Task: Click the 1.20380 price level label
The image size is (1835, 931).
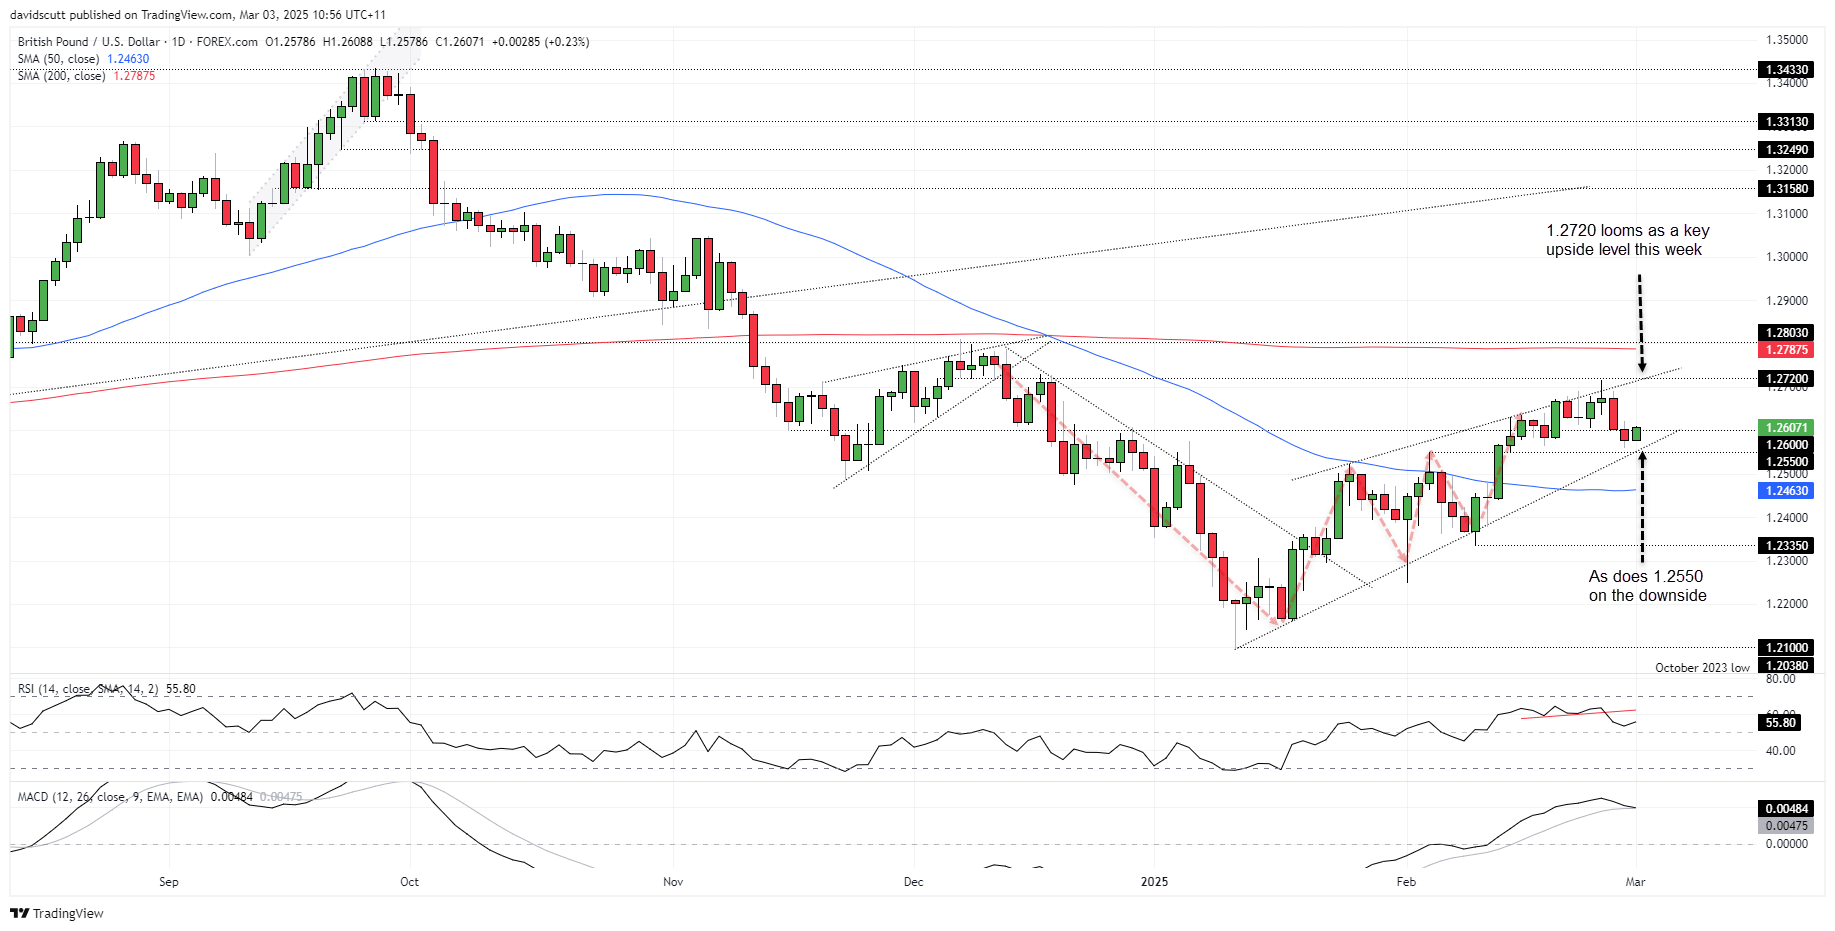Action: pos(1786,666)
